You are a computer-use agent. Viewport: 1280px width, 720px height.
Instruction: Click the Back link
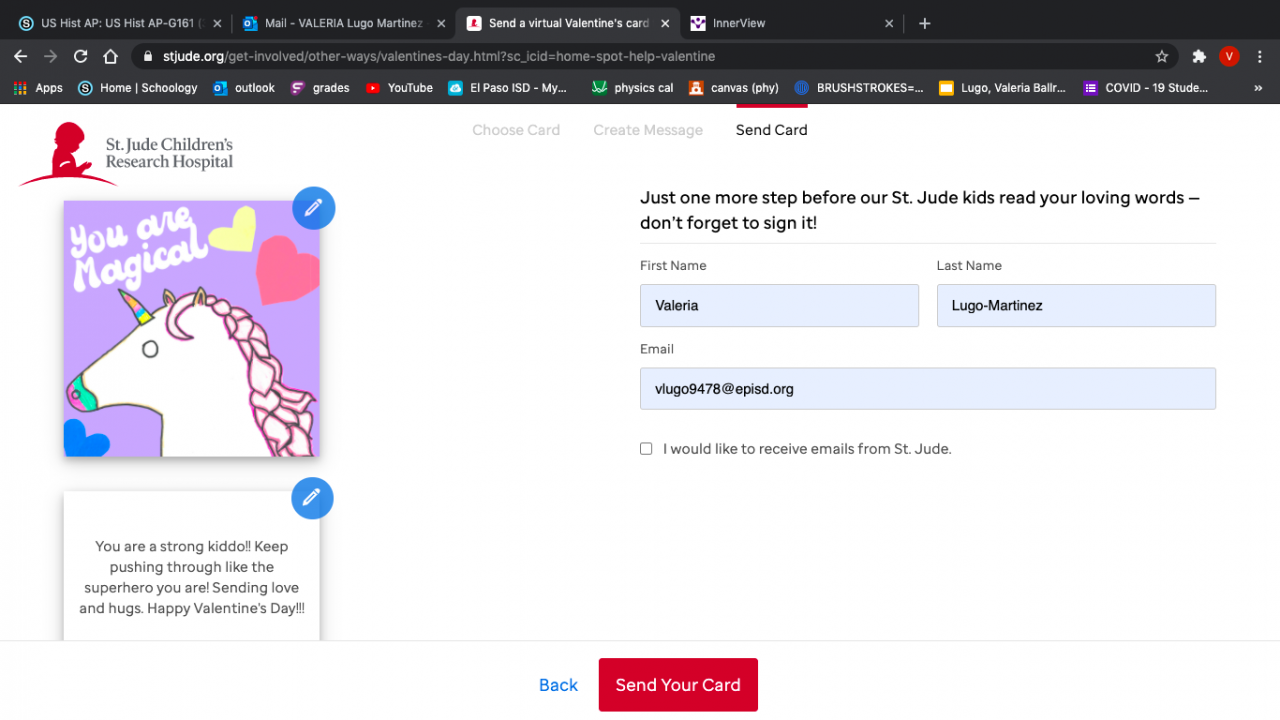[x=558, y=685]
